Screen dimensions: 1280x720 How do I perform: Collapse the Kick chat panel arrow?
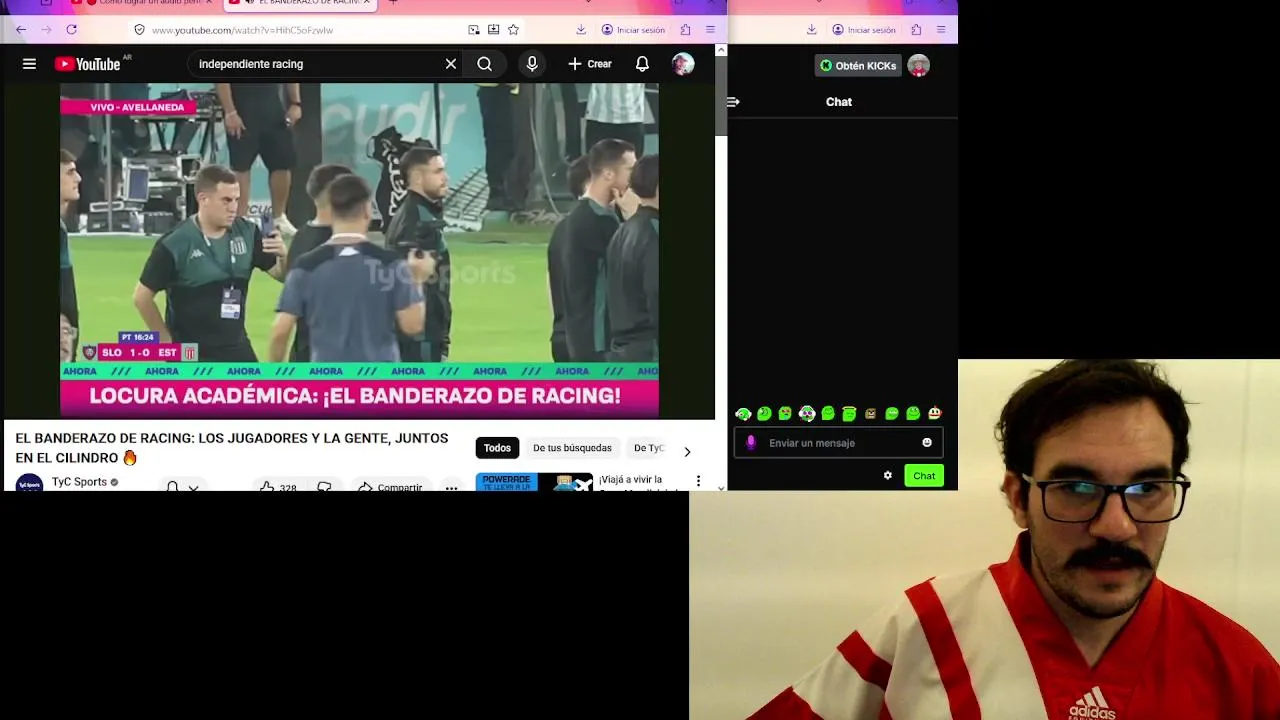(733, 102)
